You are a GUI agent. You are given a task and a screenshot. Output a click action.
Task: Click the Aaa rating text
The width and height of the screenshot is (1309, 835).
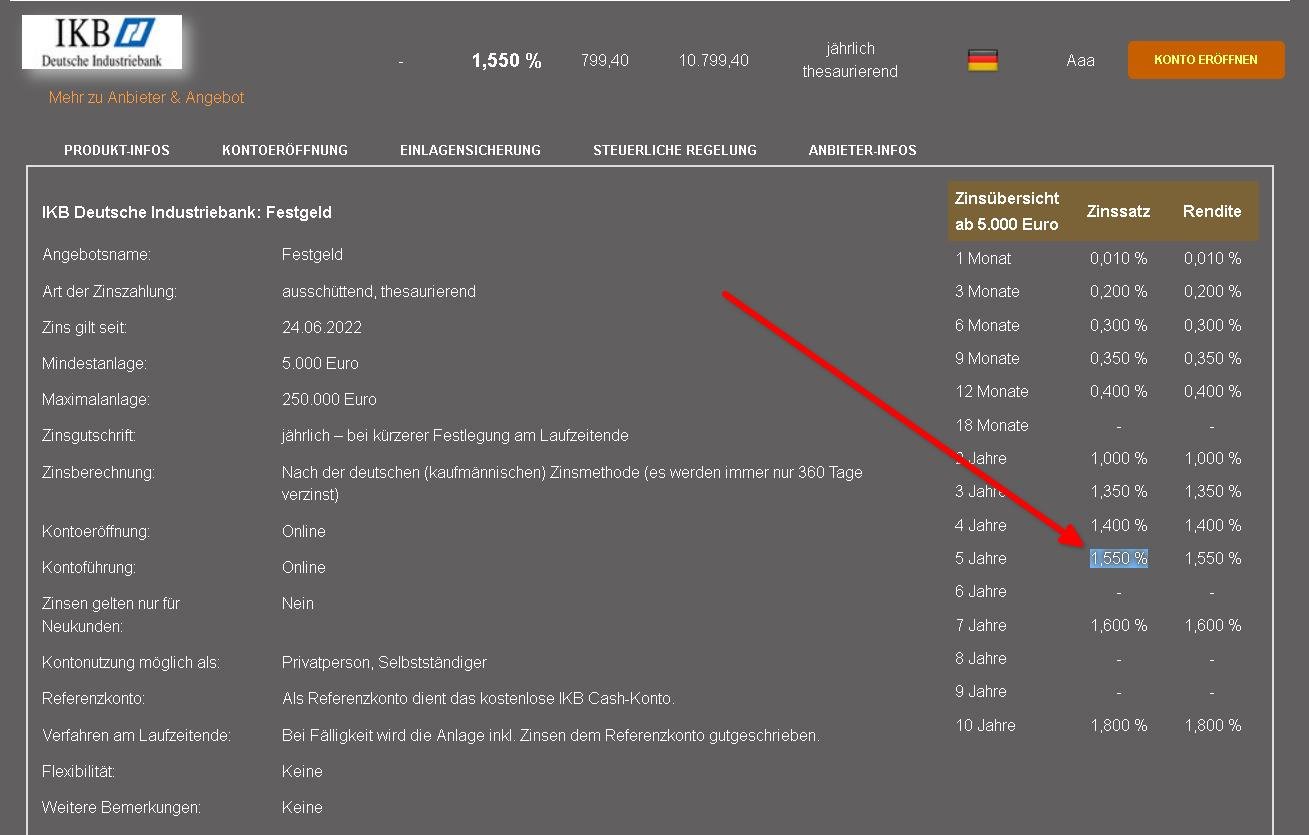pyautogui.click(x=1080, y=61)
